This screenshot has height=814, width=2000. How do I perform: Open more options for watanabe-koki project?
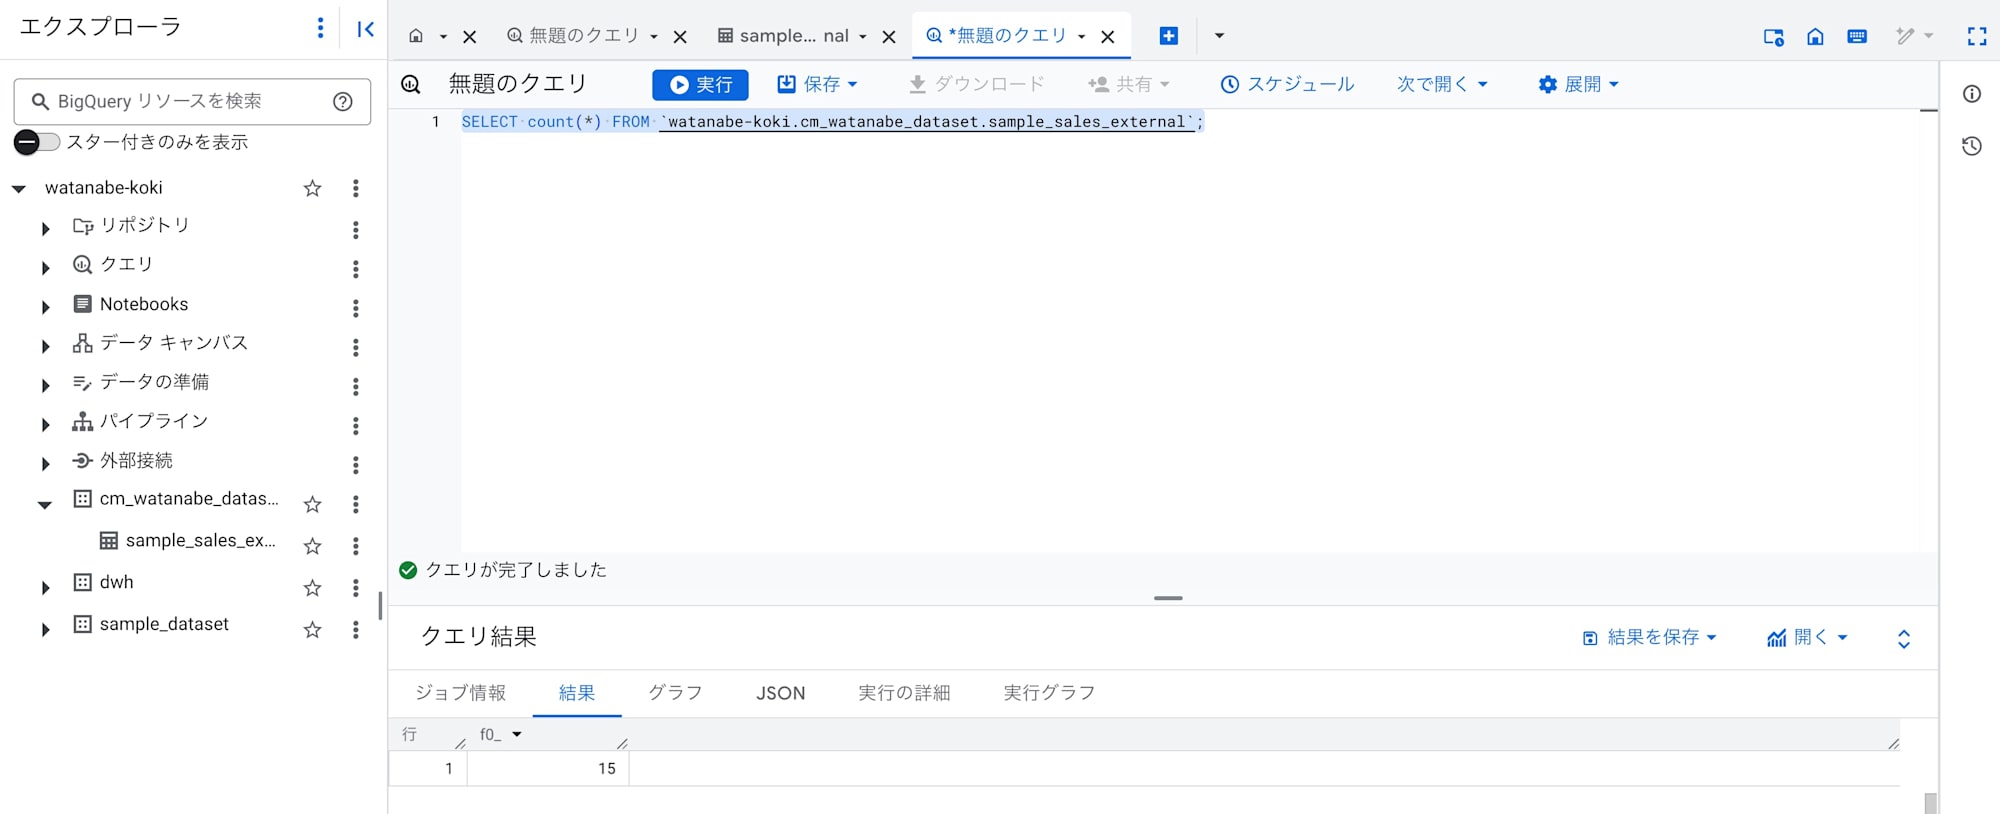point(355,188)
